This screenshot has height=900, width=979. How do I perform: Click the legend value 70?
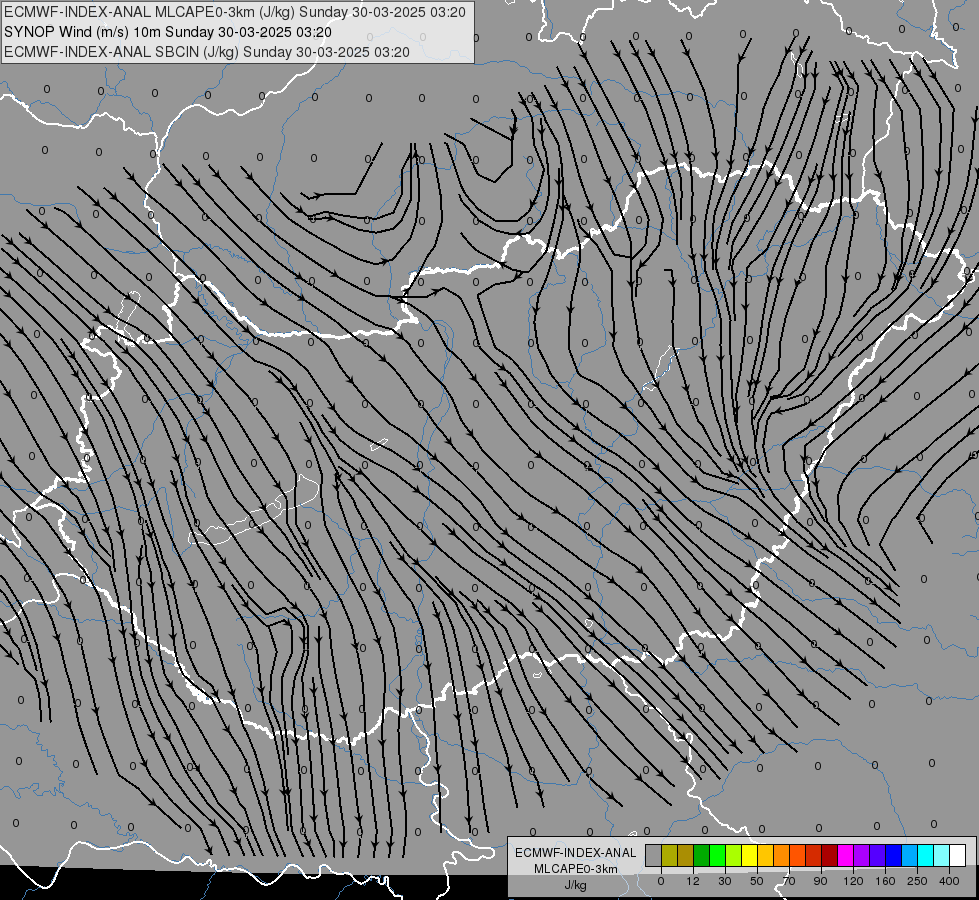789,881
